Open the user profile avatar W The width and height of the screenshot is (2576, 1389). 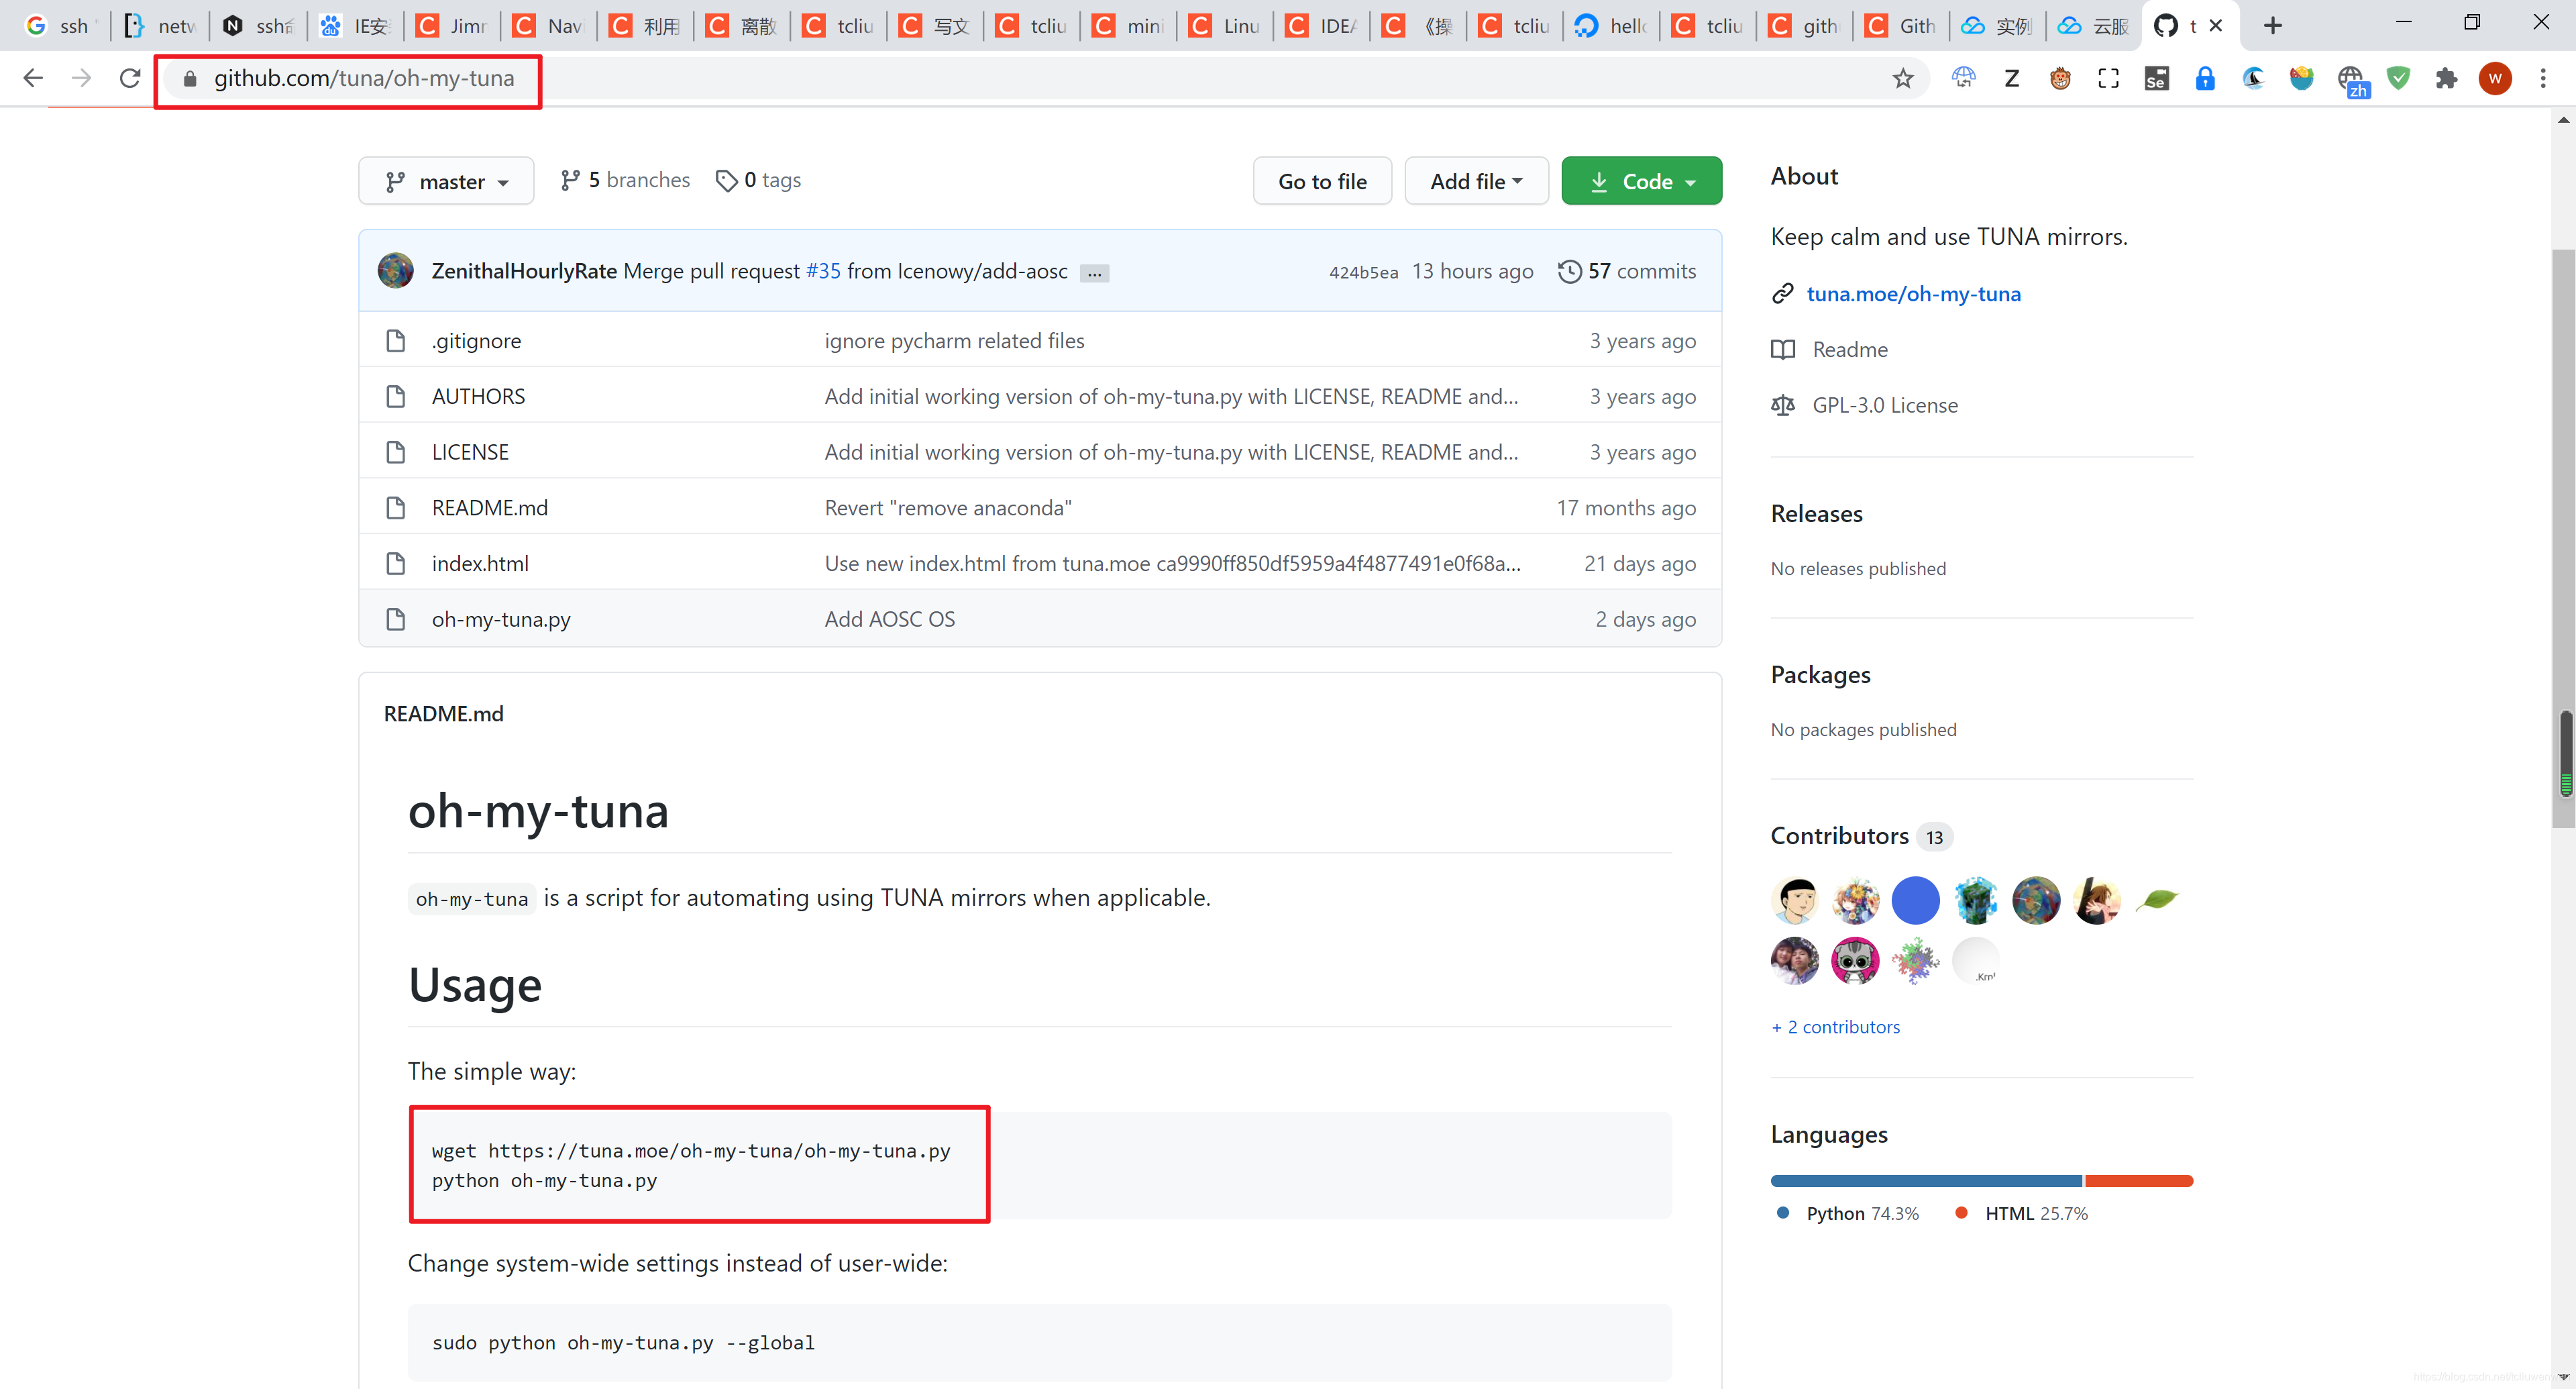pyautogui.click(x=2495, y=78)
